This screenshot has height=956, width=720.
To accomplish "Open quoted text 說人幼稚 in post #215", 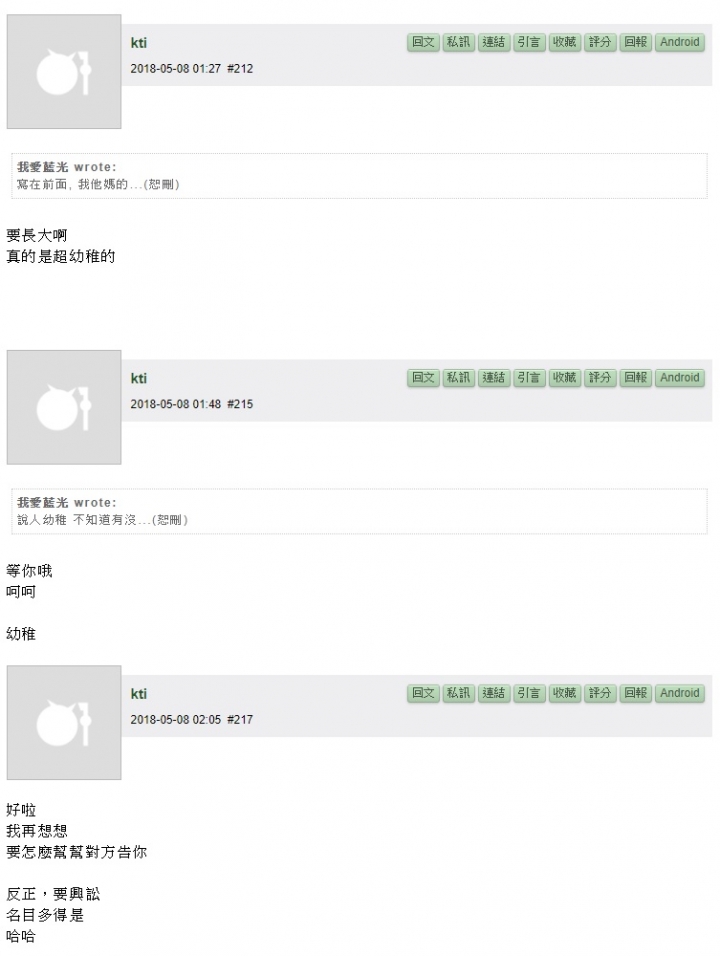I will [102, 520].
